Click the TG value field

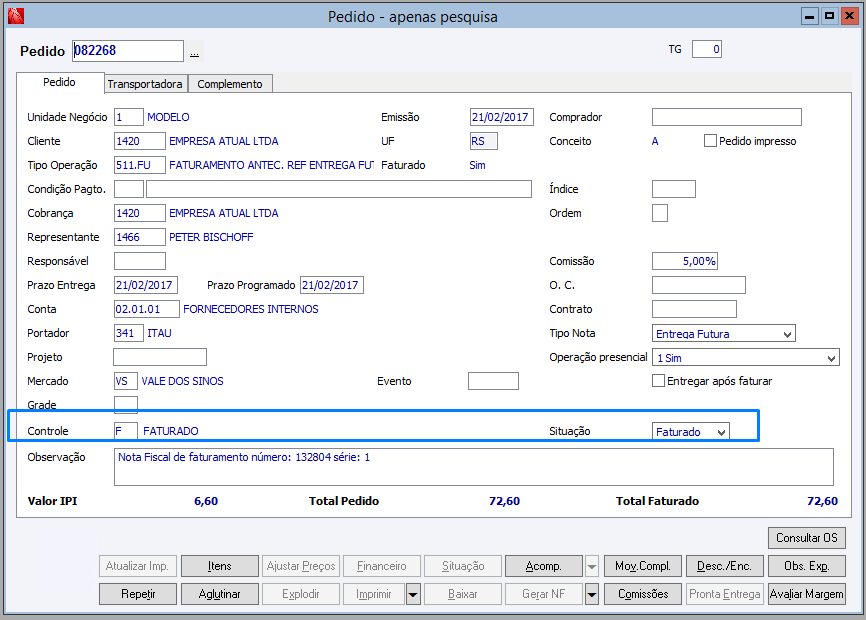coord(707,49)
